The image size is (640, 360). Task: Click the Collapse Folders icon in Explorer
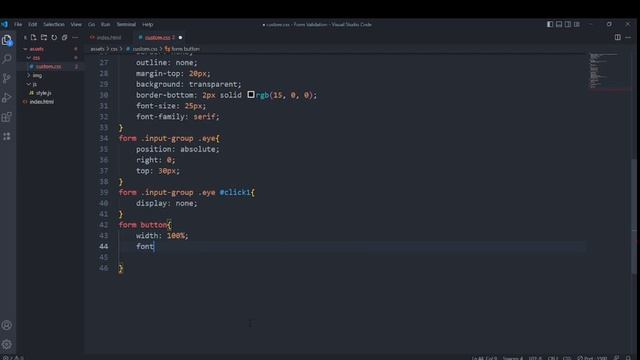click(64, 38)
